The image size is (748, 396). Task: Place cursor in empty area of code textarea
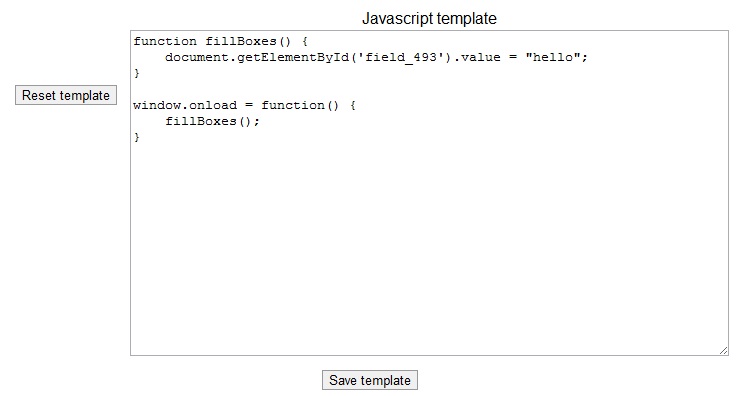point(429,248)
